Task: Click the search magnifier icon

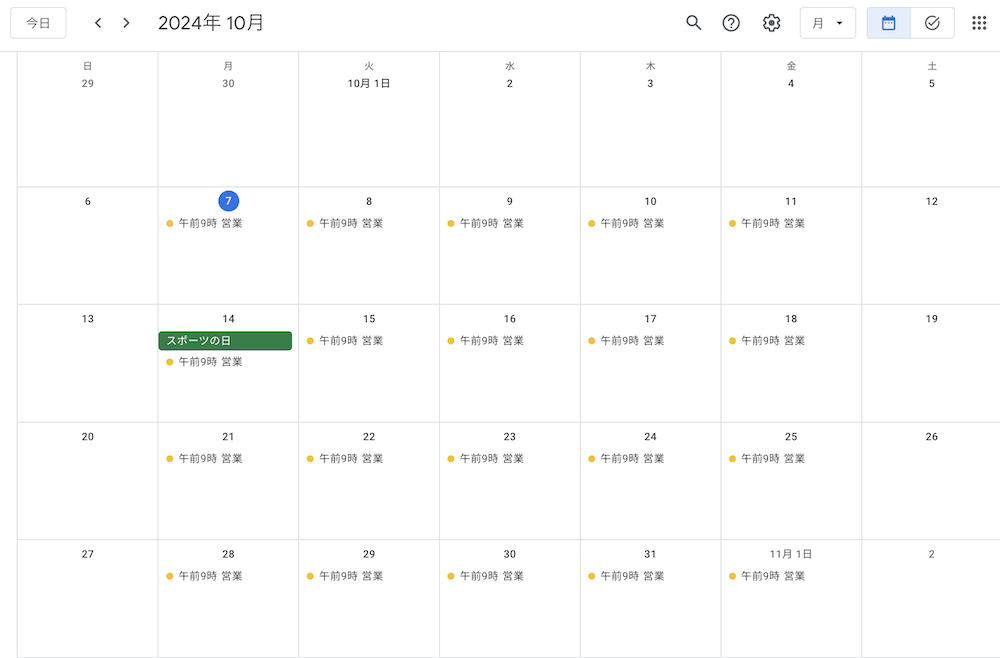Action: point(693,23)
